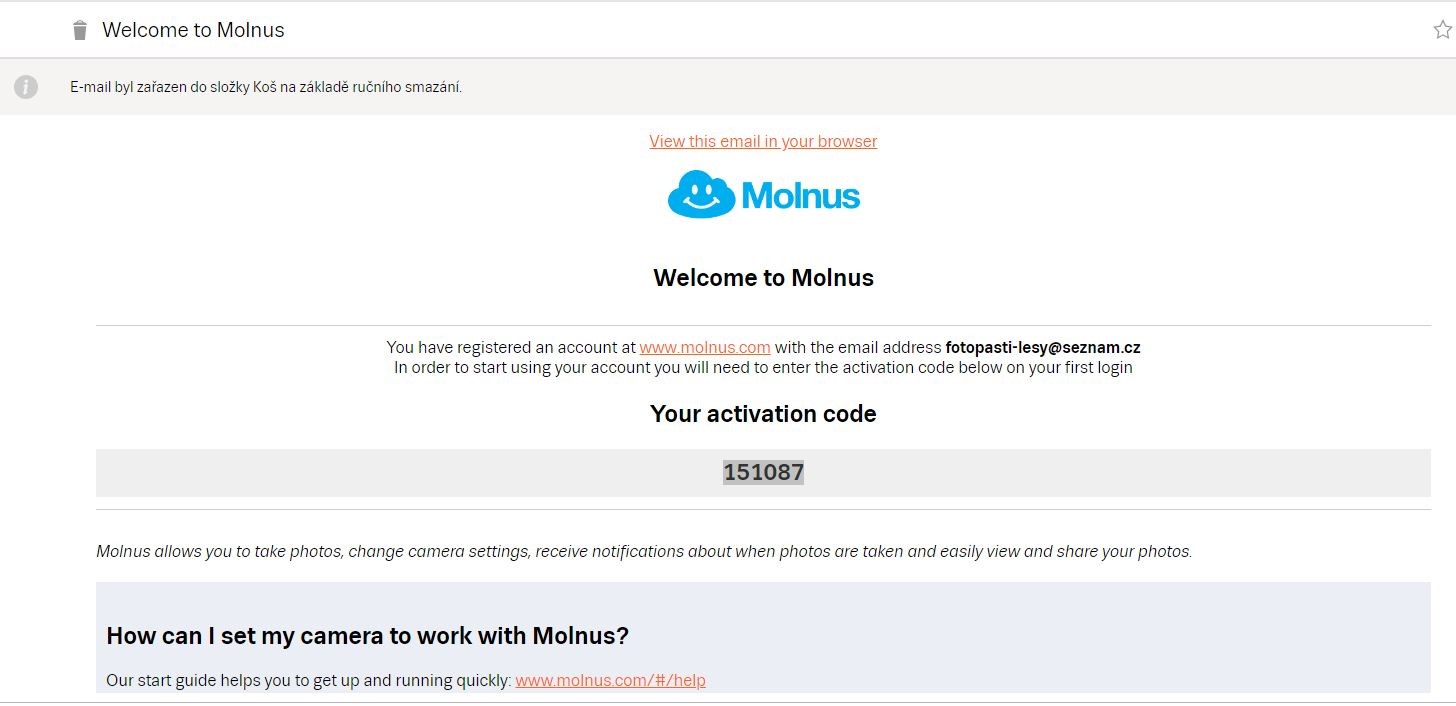
Task: Click empty gray area of activation code box
Action: pyautogui.click(x=400, y=473)
